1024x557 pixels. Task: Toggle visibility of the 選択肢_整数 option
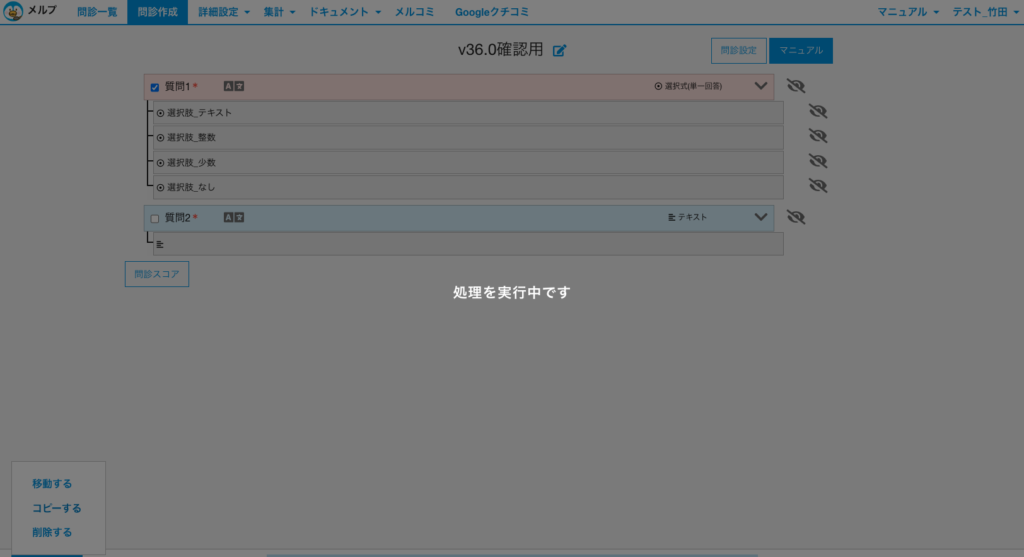point(817,136)
